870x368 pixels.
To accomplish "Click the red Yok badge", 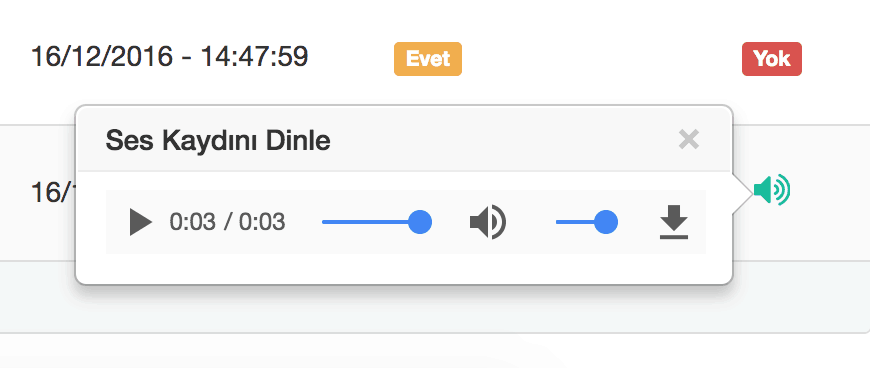I will pyautogui.click(x=772, y=59).
